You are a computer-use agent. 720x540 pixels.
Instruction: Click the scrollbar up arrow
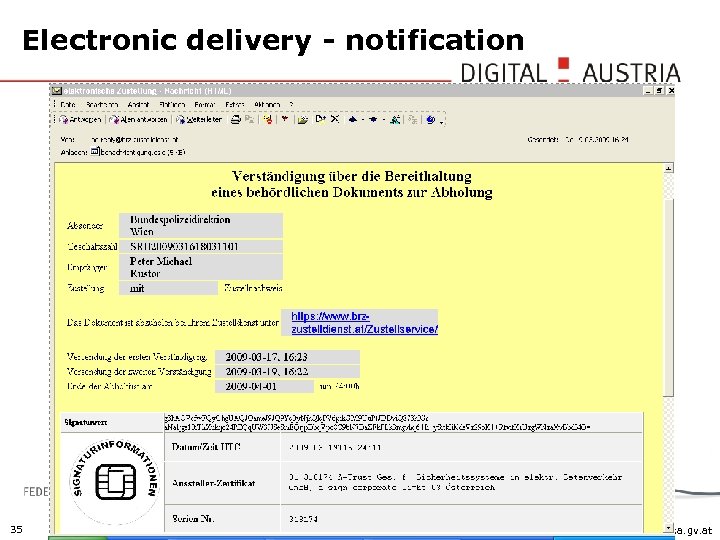669,168
